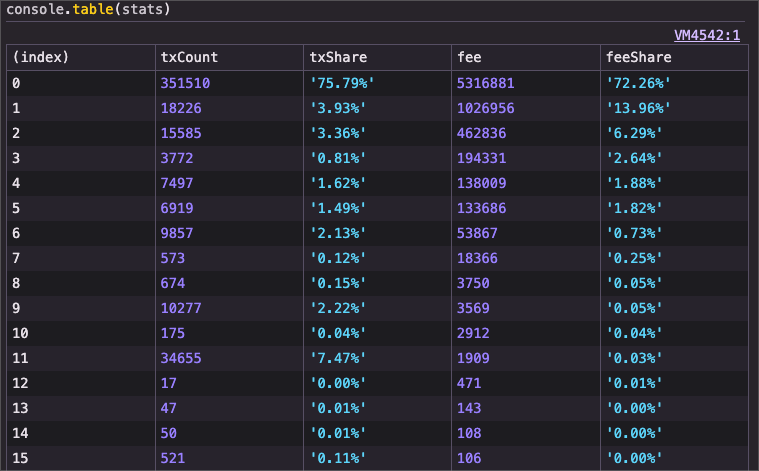This screenshot has height=471, width=759.
Task: Click fee value 143
Action: coord(469,408)
